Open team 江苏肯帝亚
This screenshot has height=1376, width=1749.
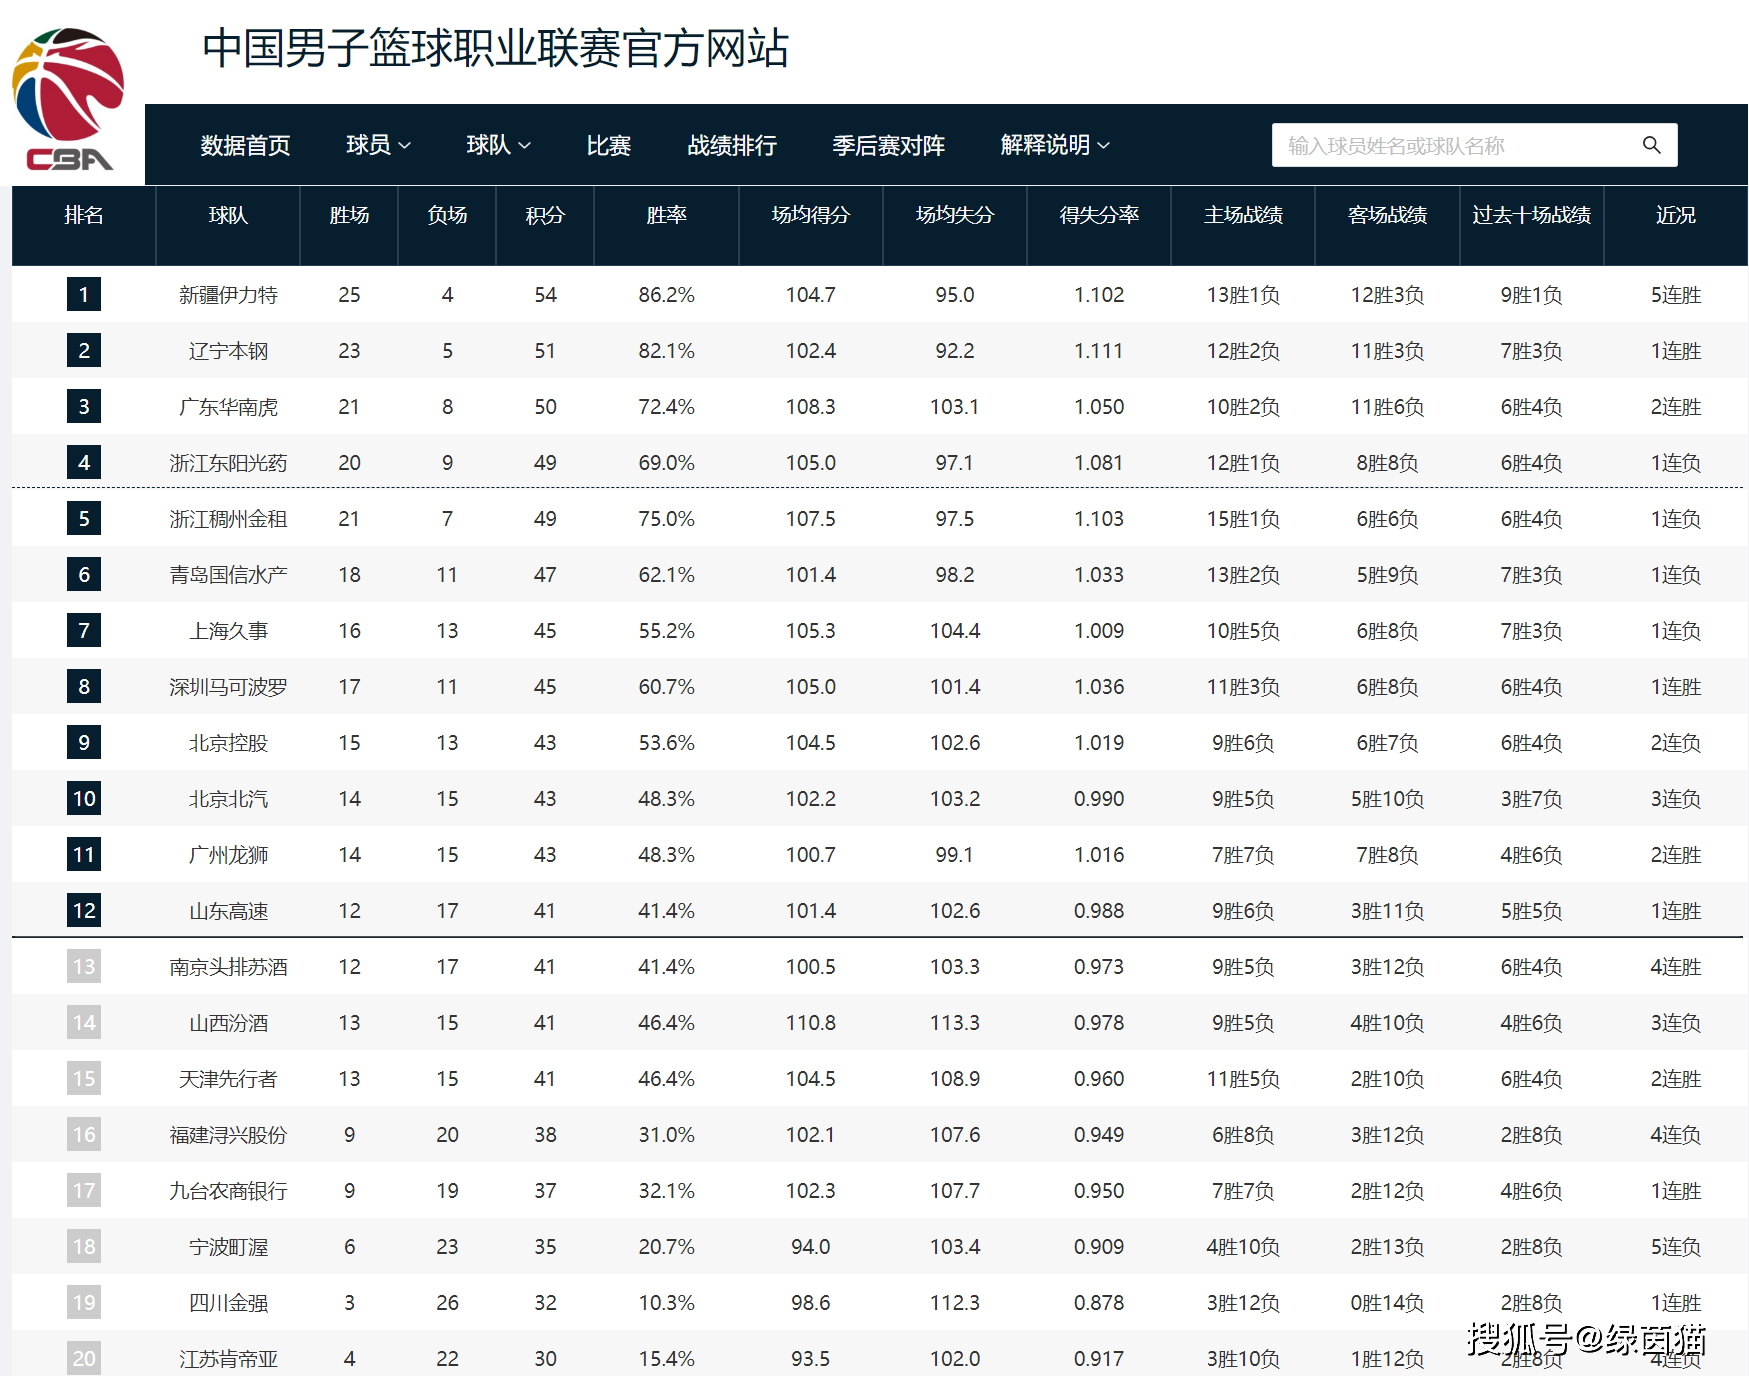[x=228, y=1359]
